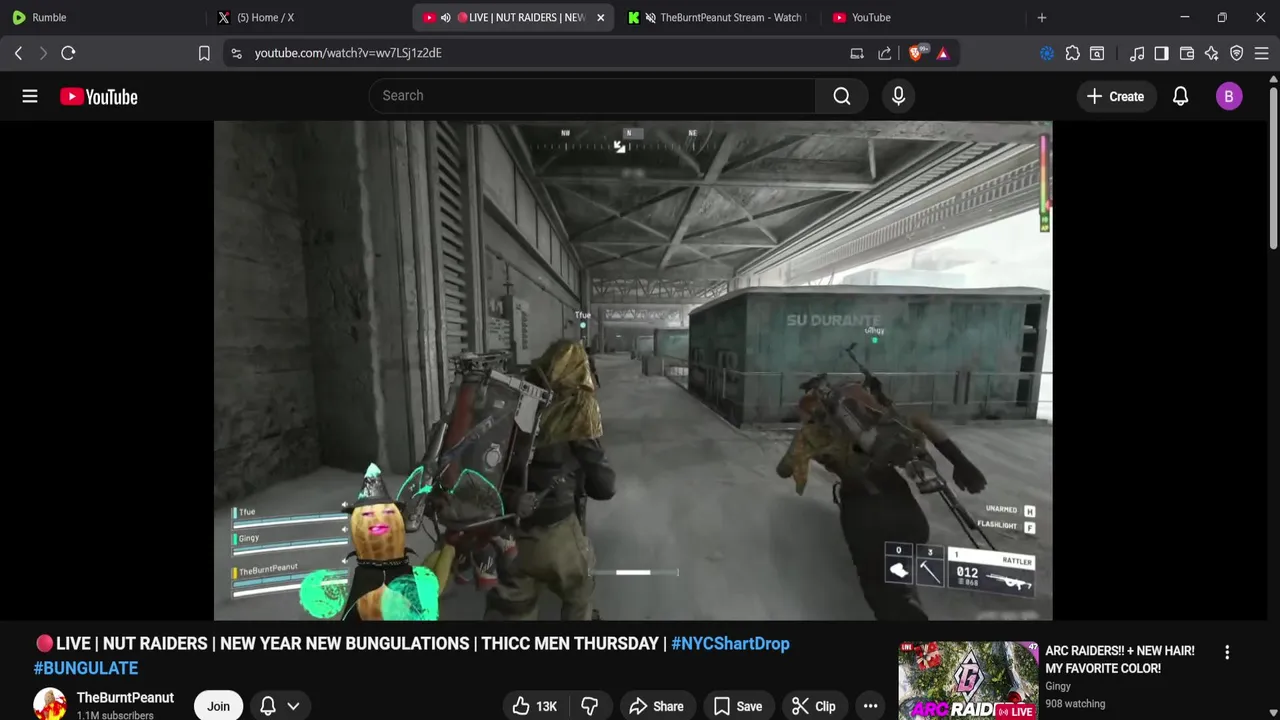Open #NYCShartDrop hashtag link
The height and width of the screenshot is (720, 1280).
point(730,643)
